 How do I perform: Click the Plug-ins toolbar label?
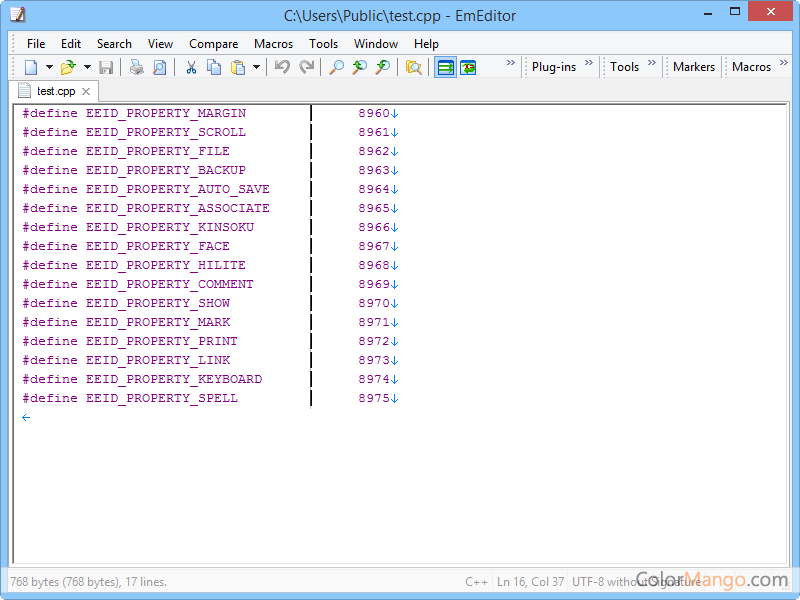[x=553, y=67]
